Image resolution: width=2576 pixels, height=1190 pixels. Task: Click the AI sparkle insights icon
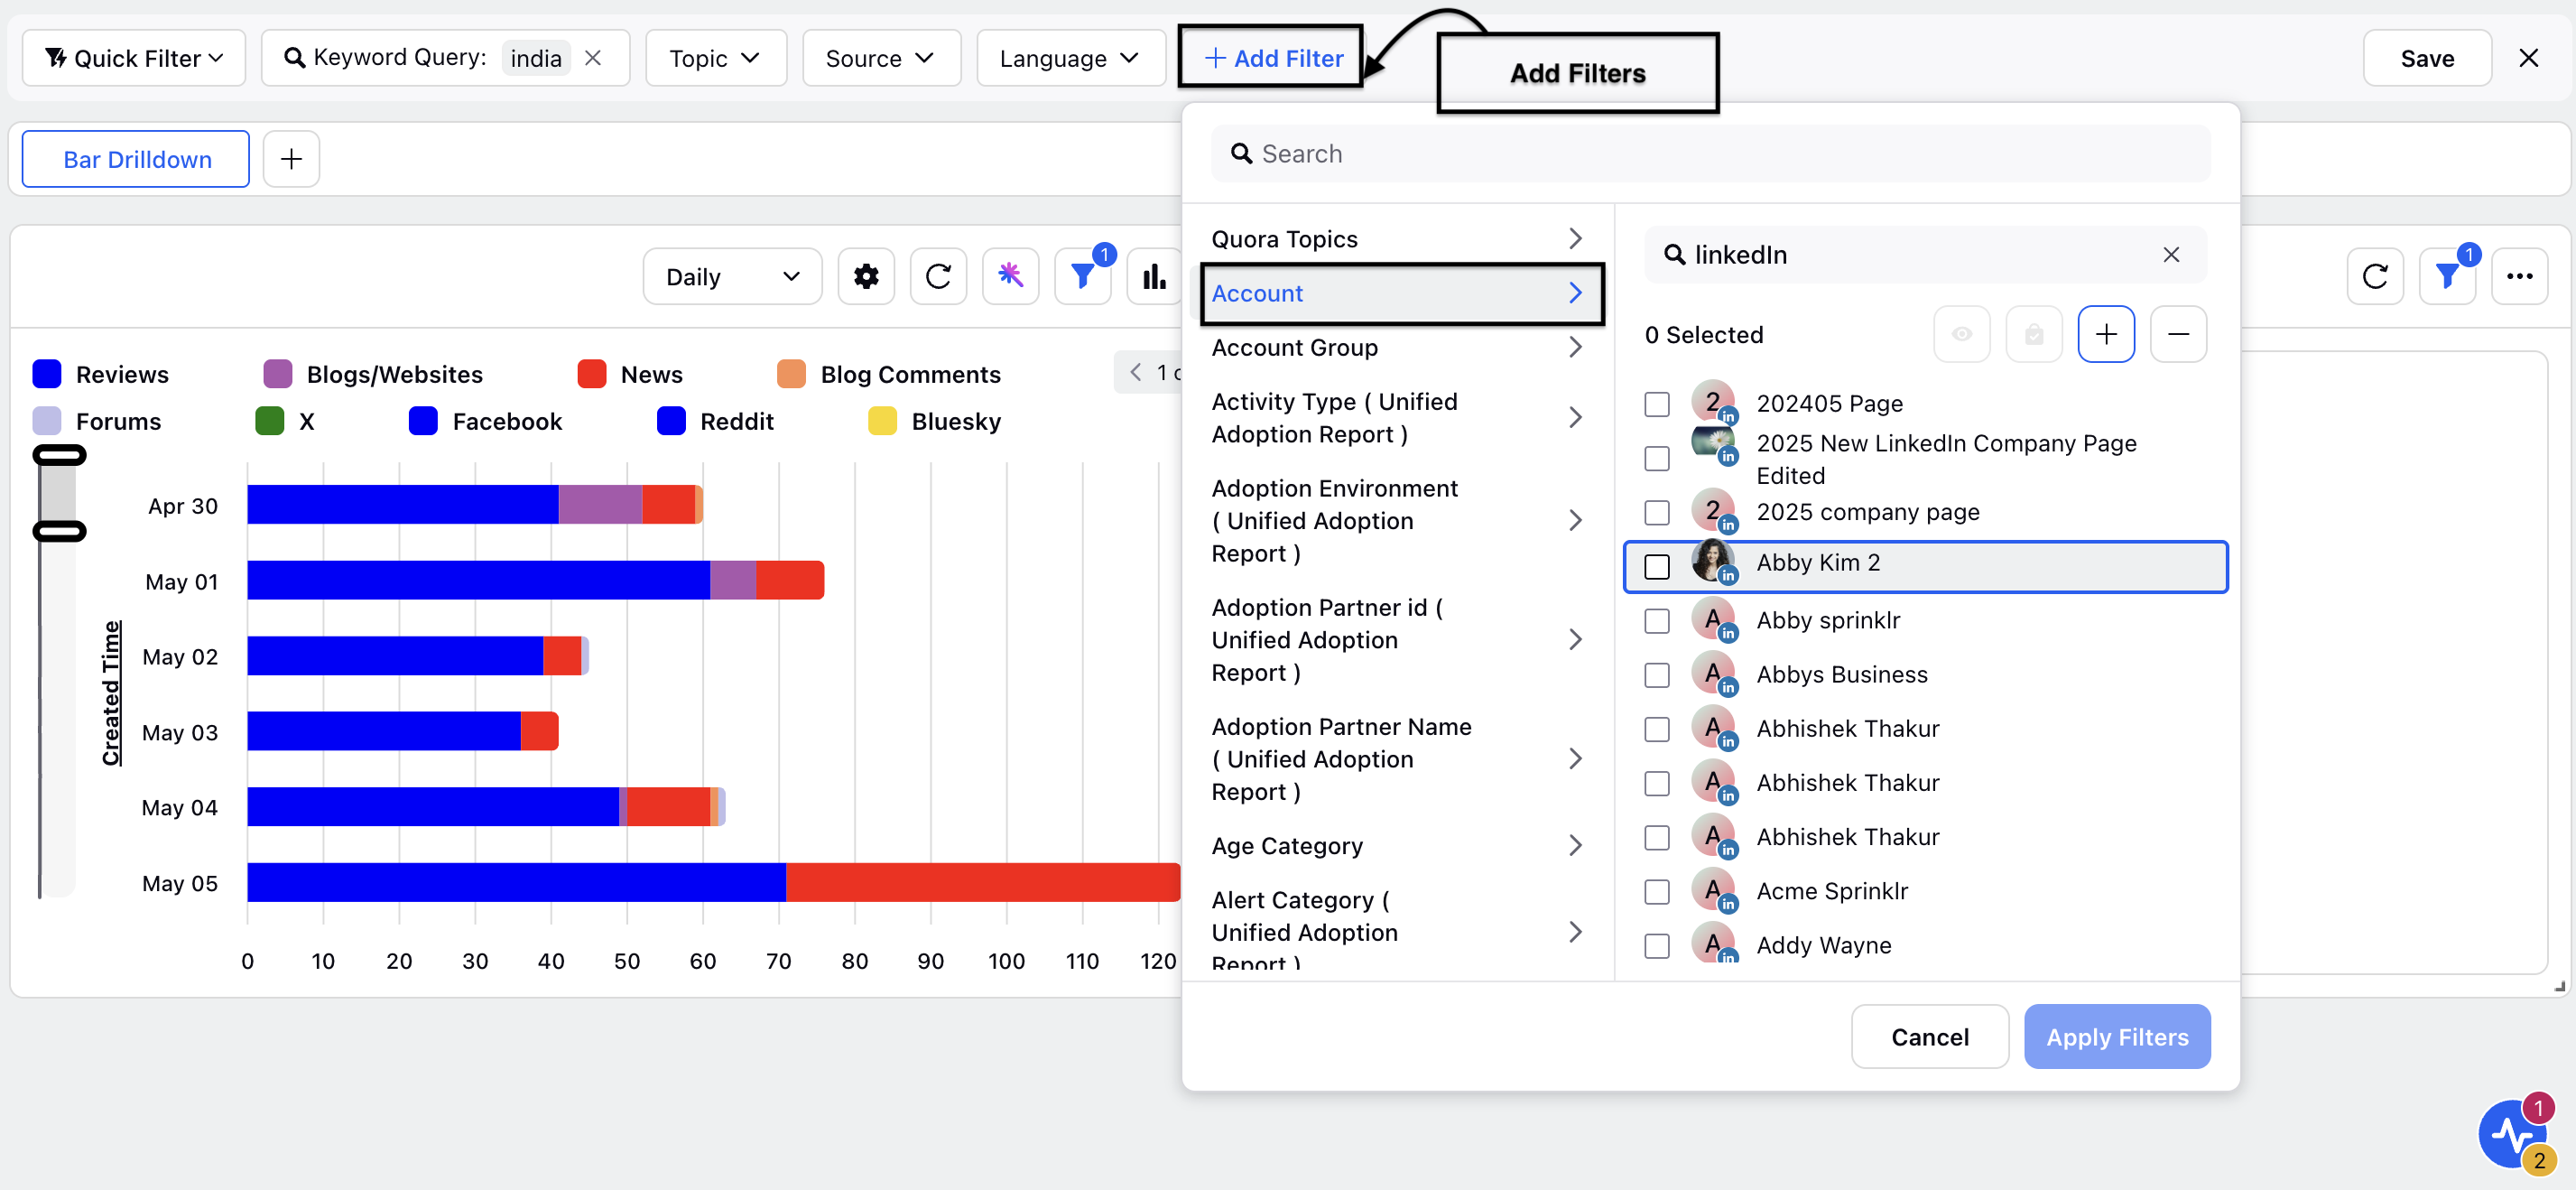tap(1010, 276)
